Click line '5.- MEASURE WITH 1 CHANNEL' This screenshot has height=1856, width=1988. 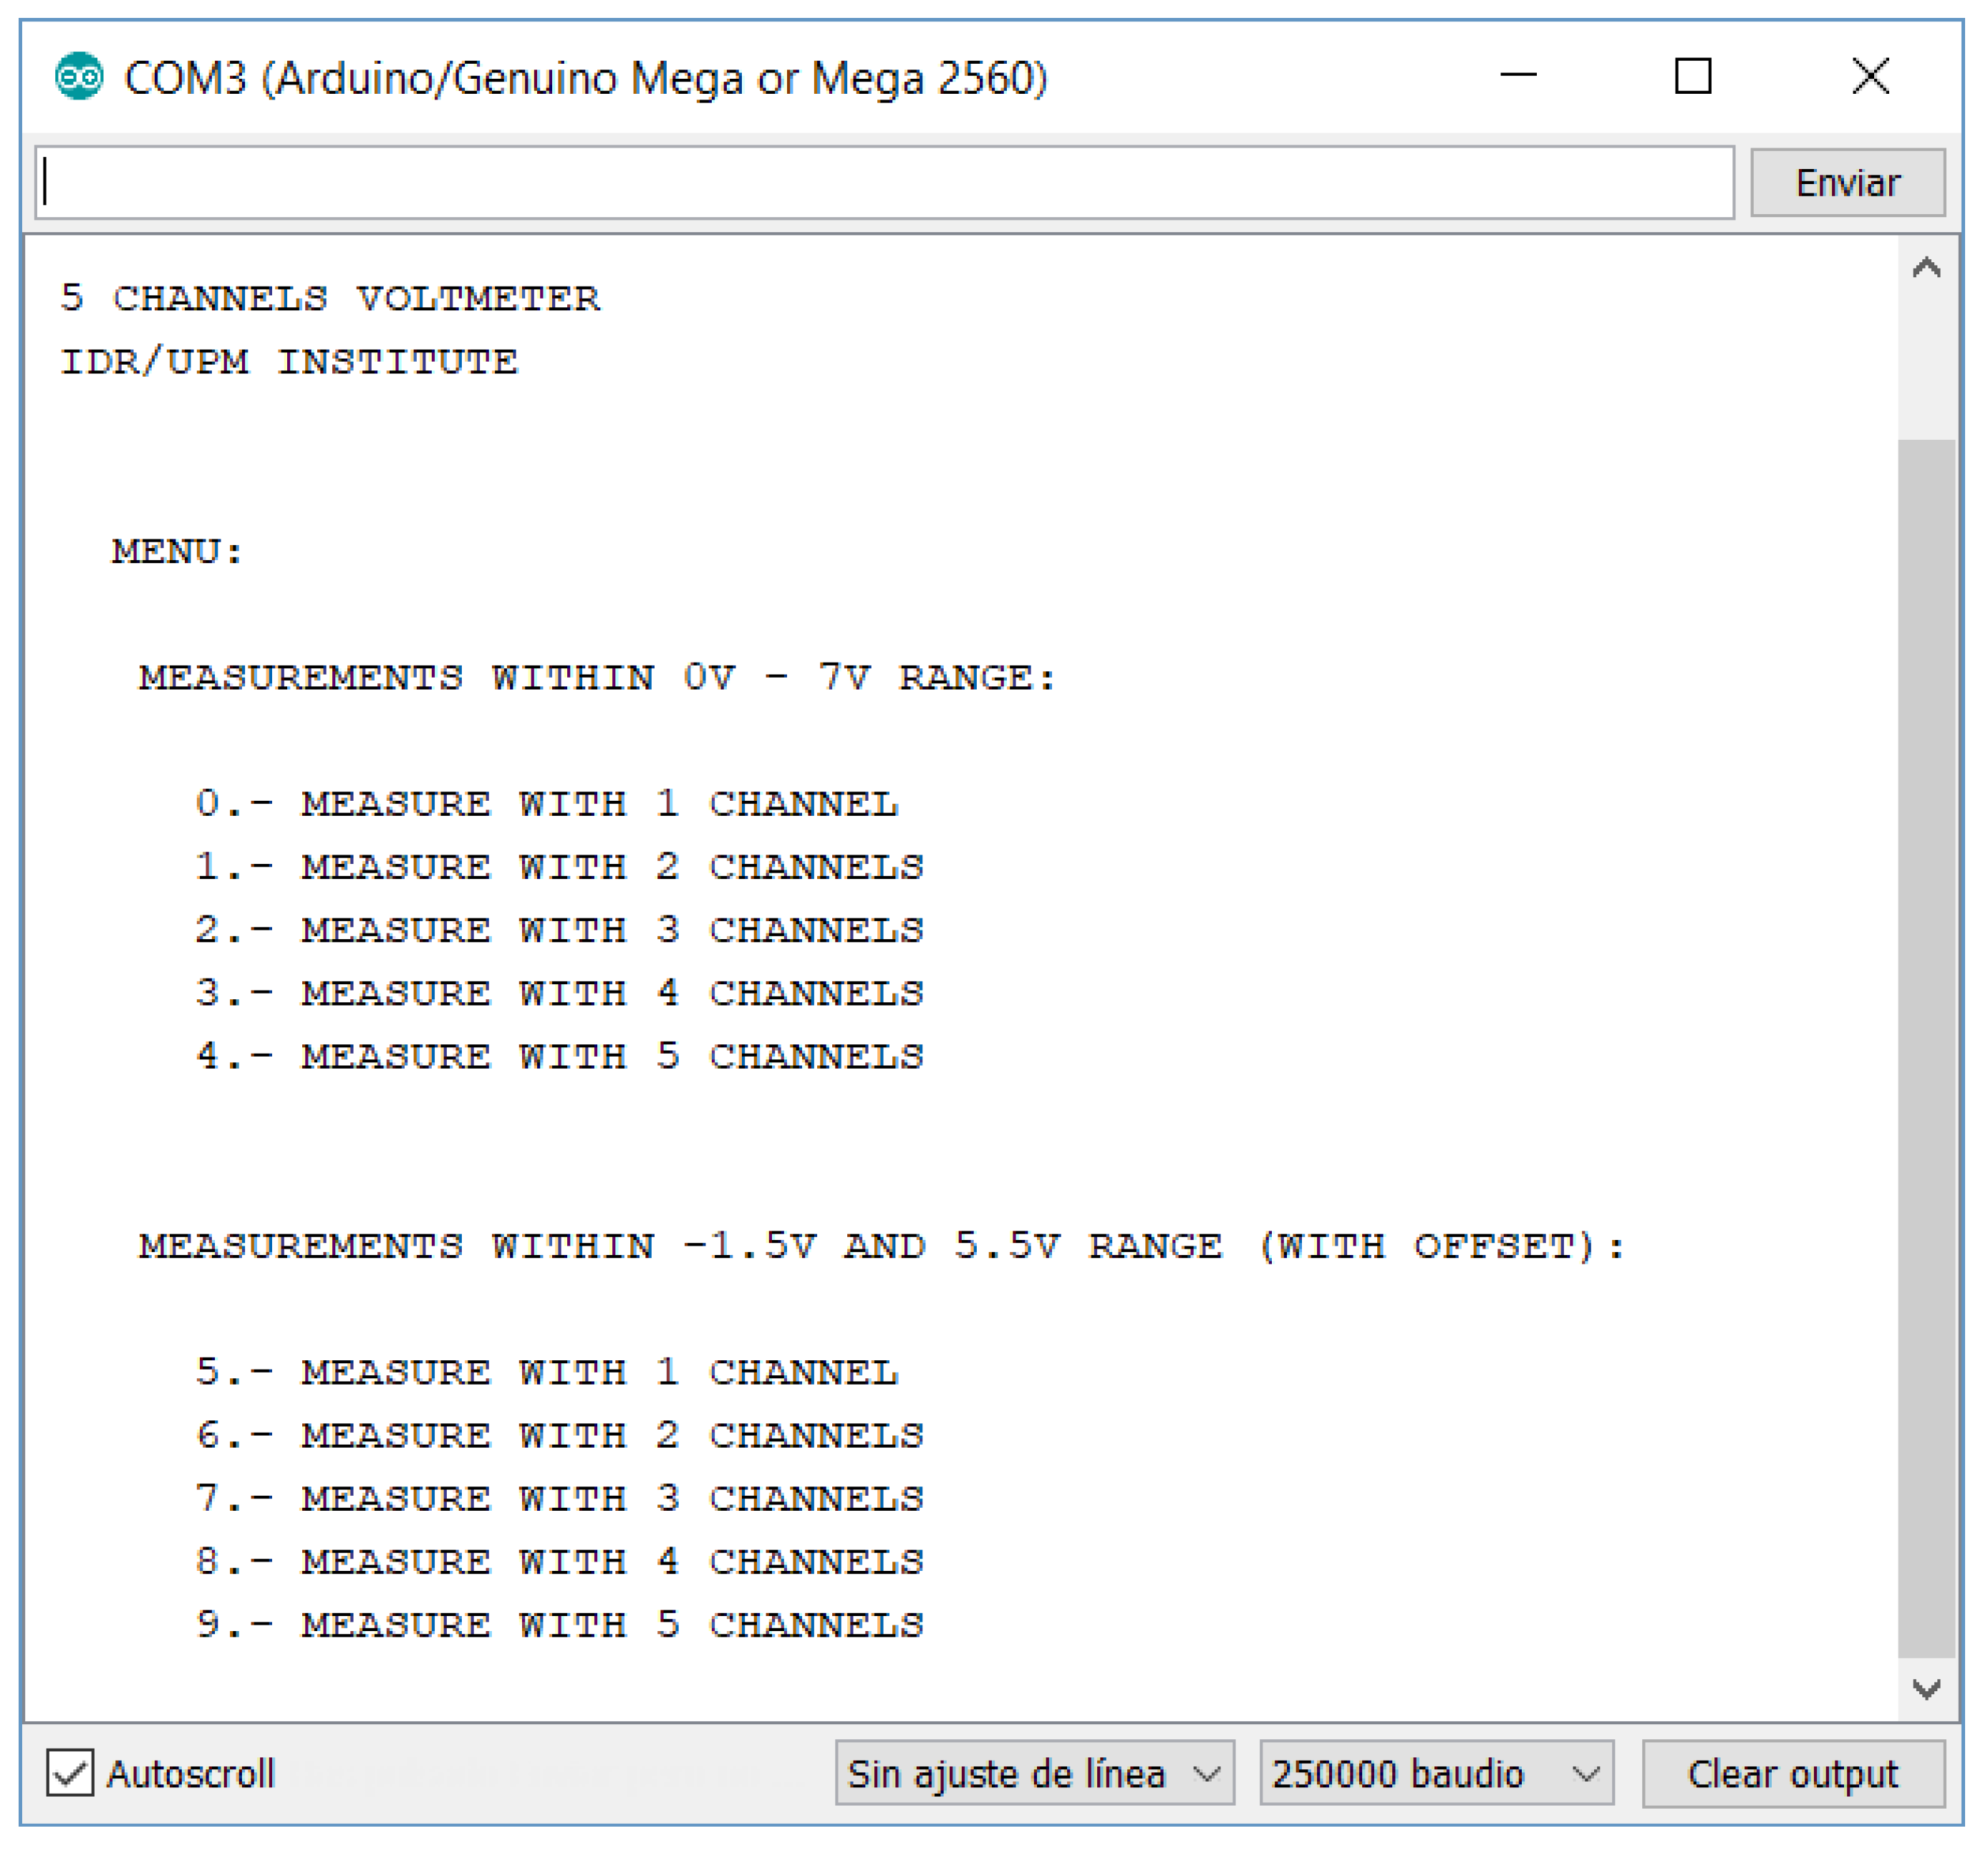(547, 1372)
